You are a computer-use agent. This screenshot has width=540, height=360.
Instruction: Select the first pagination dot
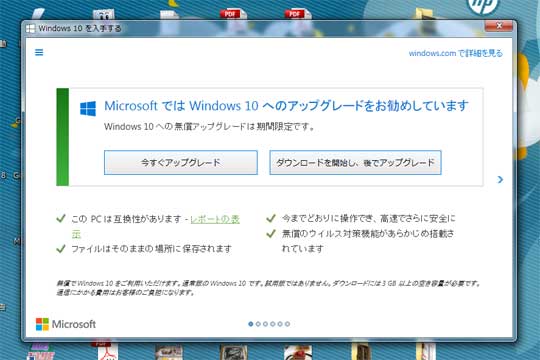(251, 324)
